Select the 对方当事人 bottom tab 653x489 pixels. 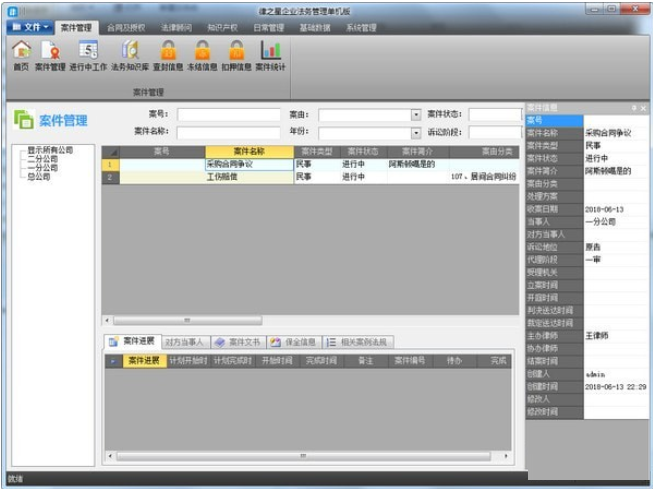184,342
